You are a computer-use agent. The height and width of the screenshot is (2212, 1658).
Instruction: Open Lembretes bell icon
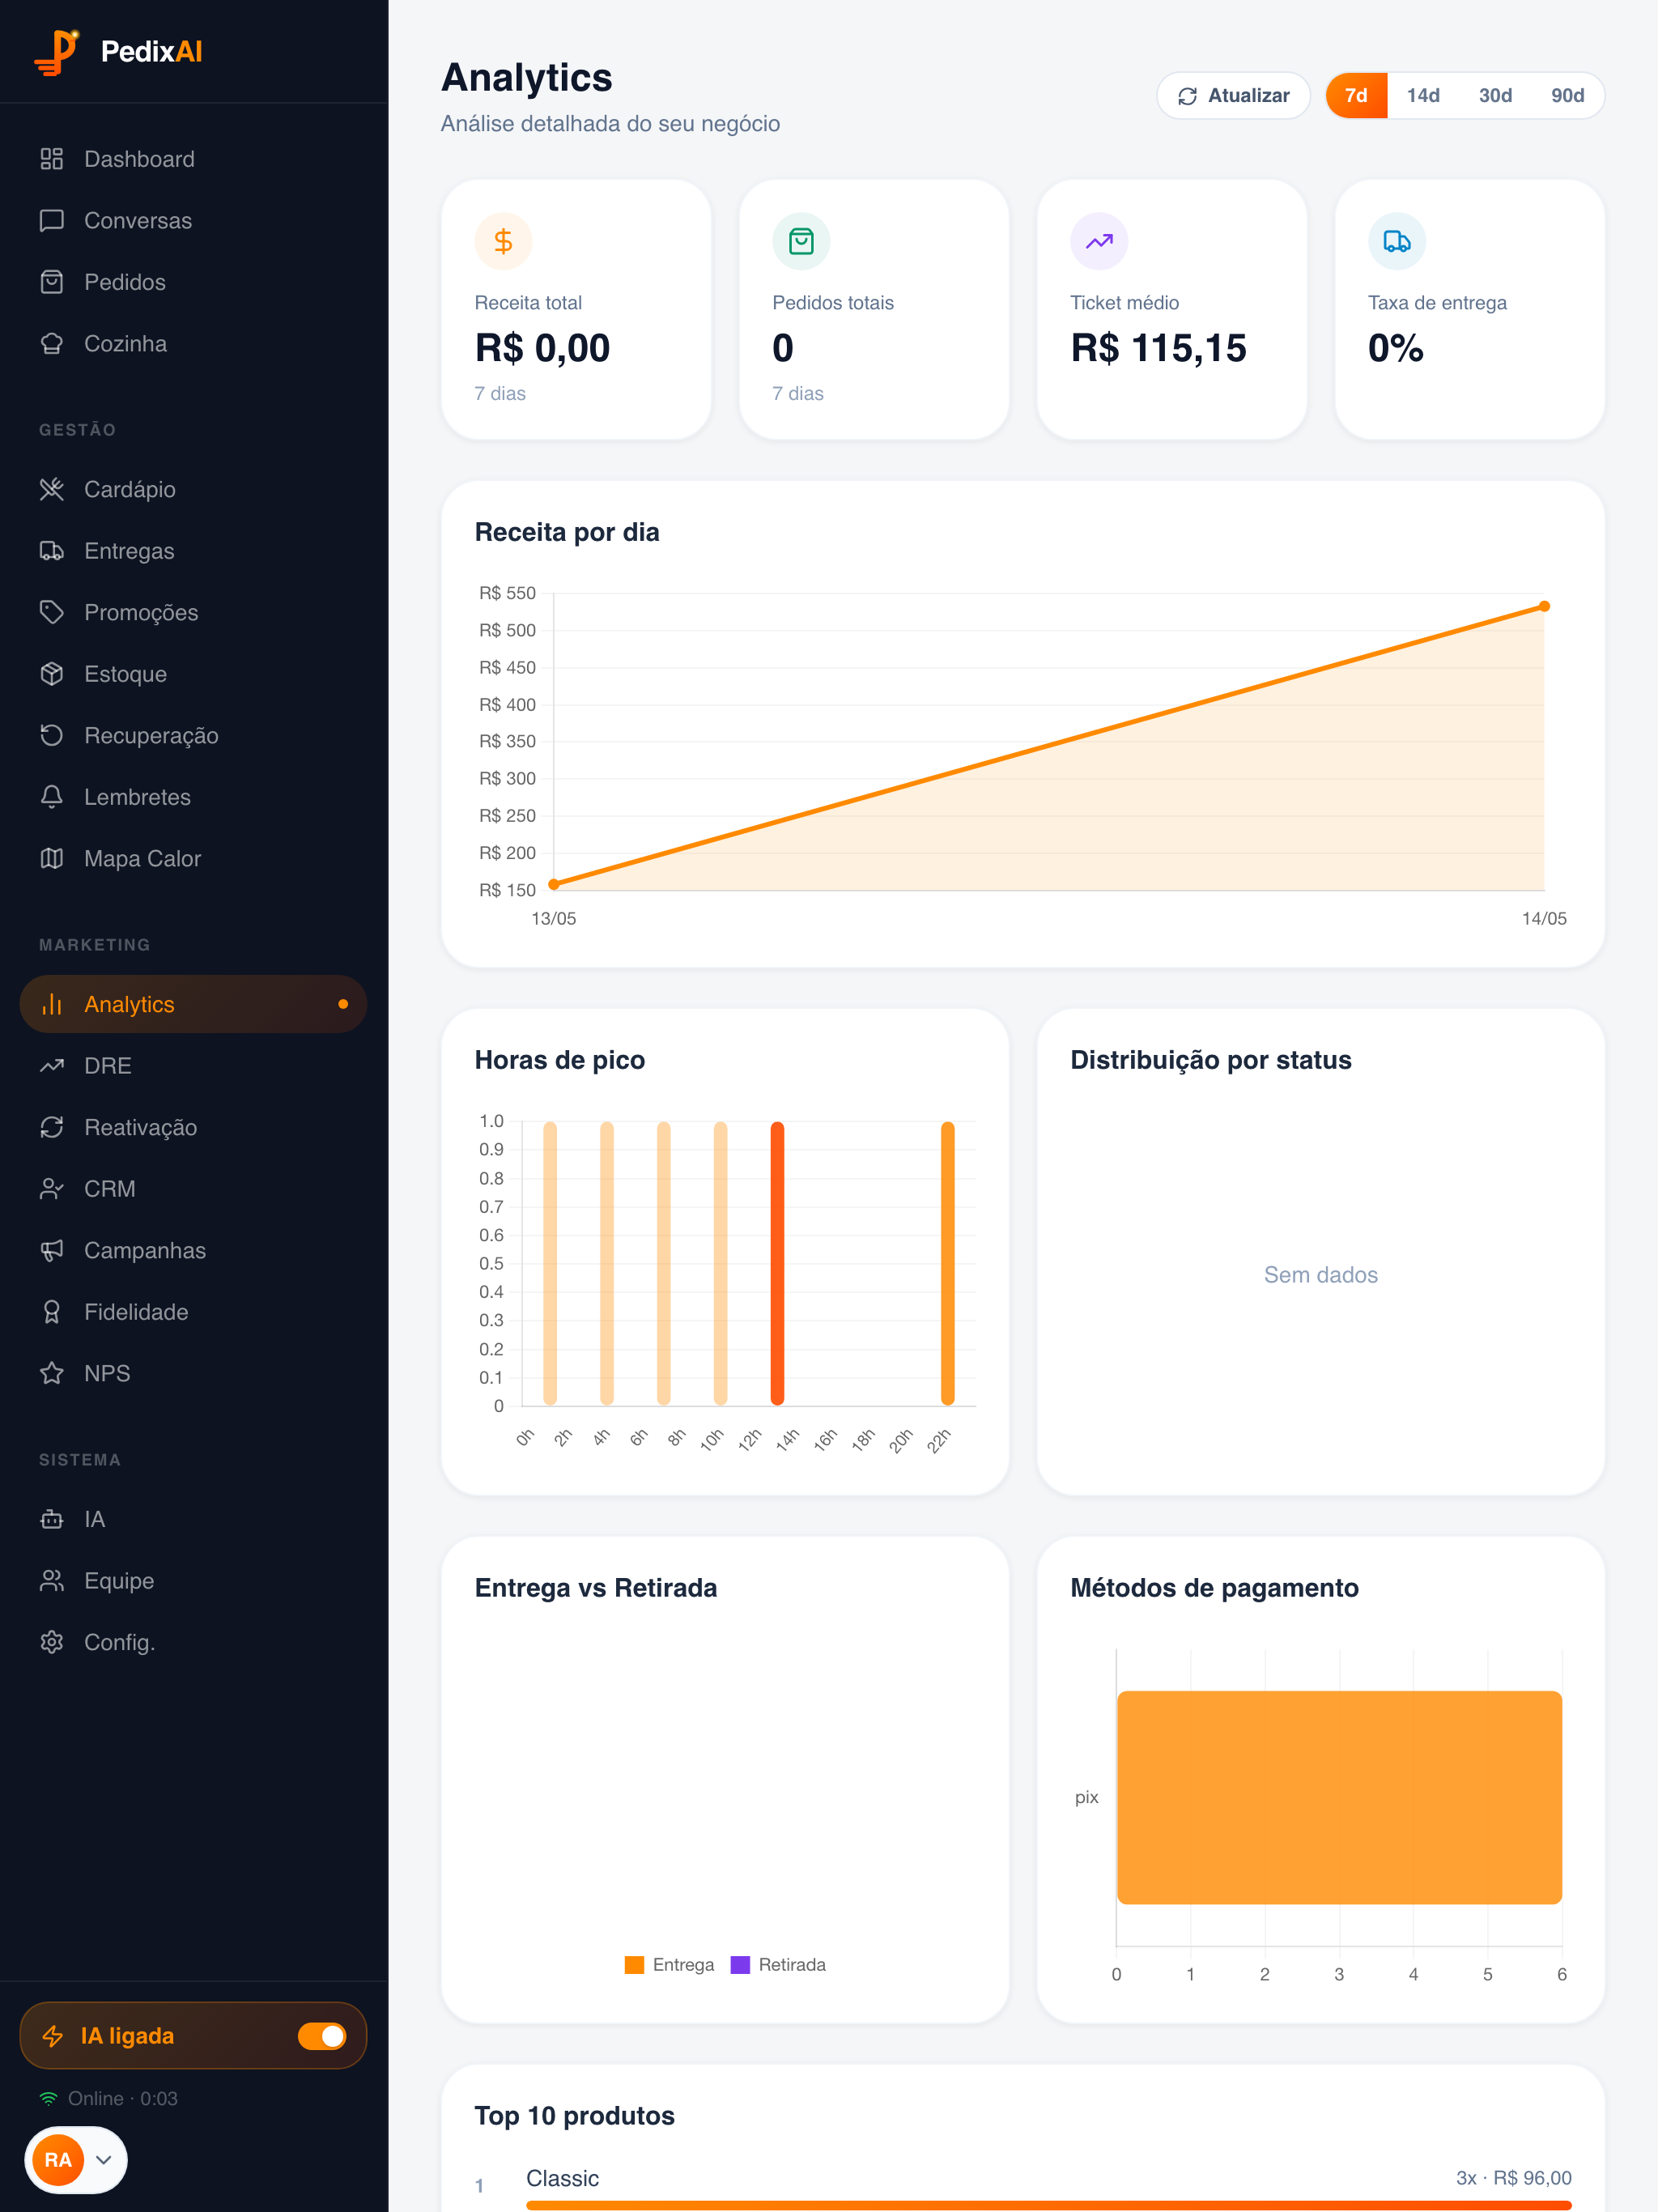tap(52, 797)
